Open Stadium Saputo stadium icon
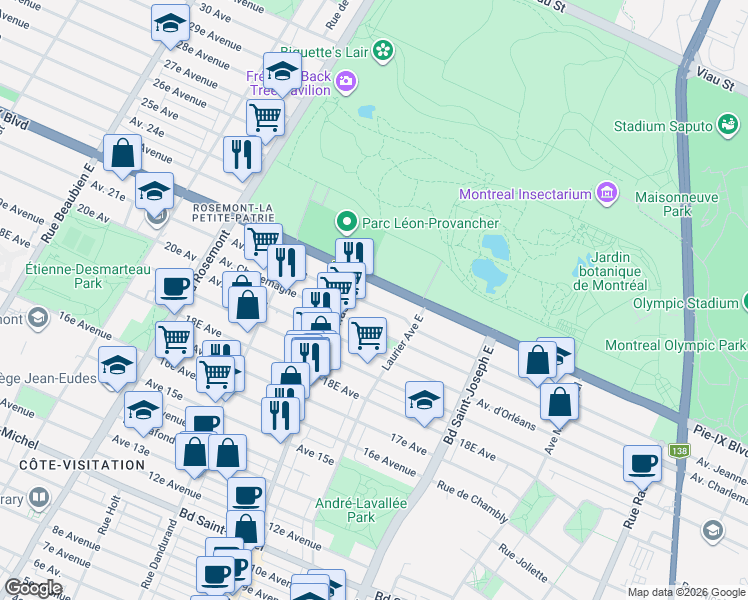The image size is (748, 600). point(728,124)
